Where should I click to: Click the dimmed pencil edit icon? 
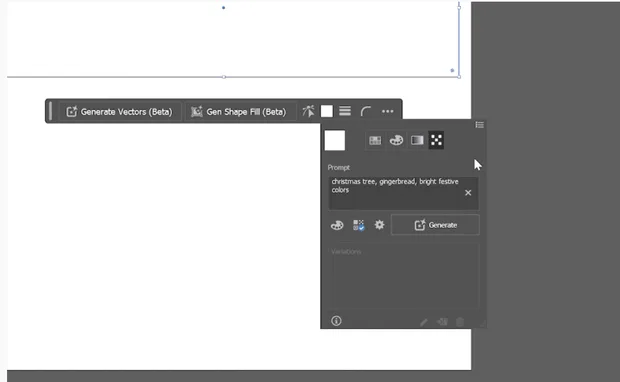(x=424, y=322)
